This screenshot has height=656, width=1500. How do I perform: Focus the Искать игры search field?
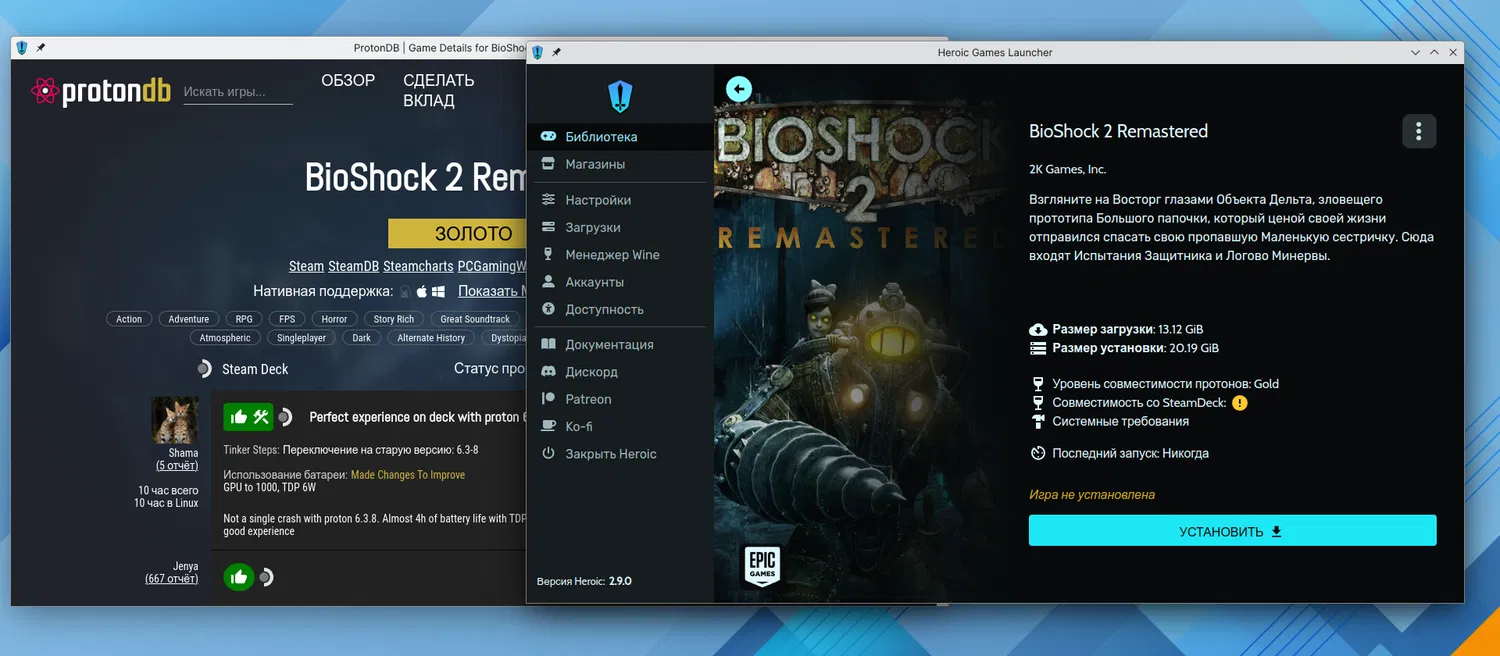coord(238,92)
